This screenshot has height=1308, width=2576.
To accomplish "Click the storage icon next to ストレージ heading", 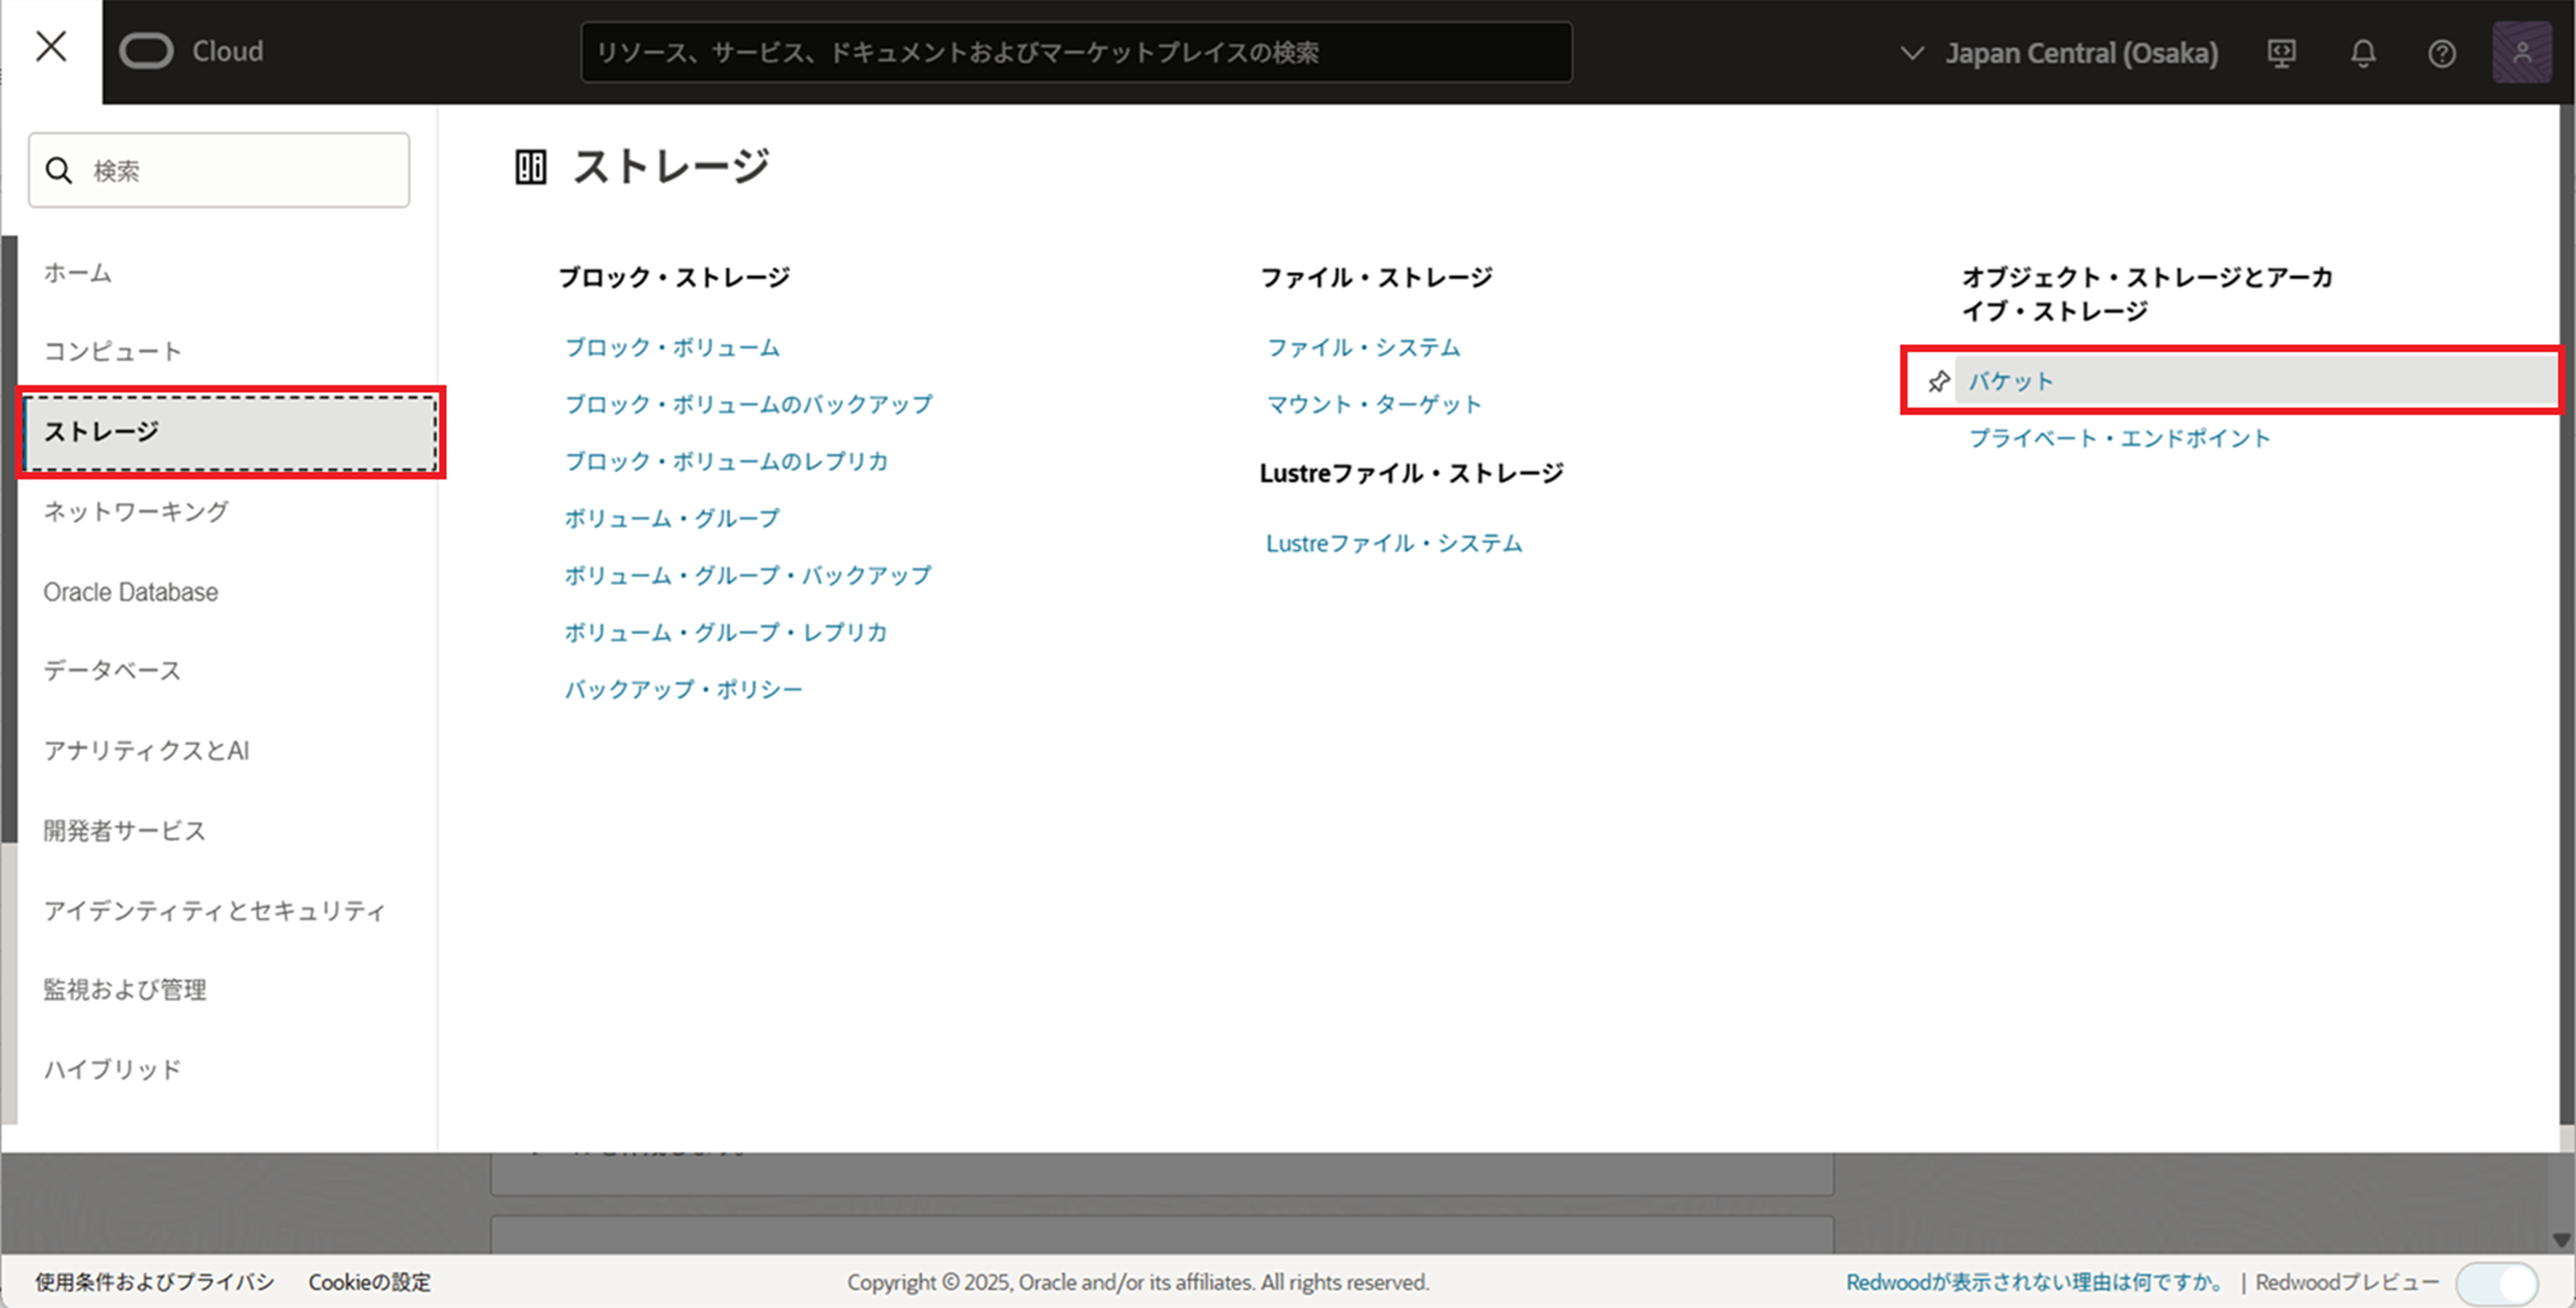I will tap(531, 167).
